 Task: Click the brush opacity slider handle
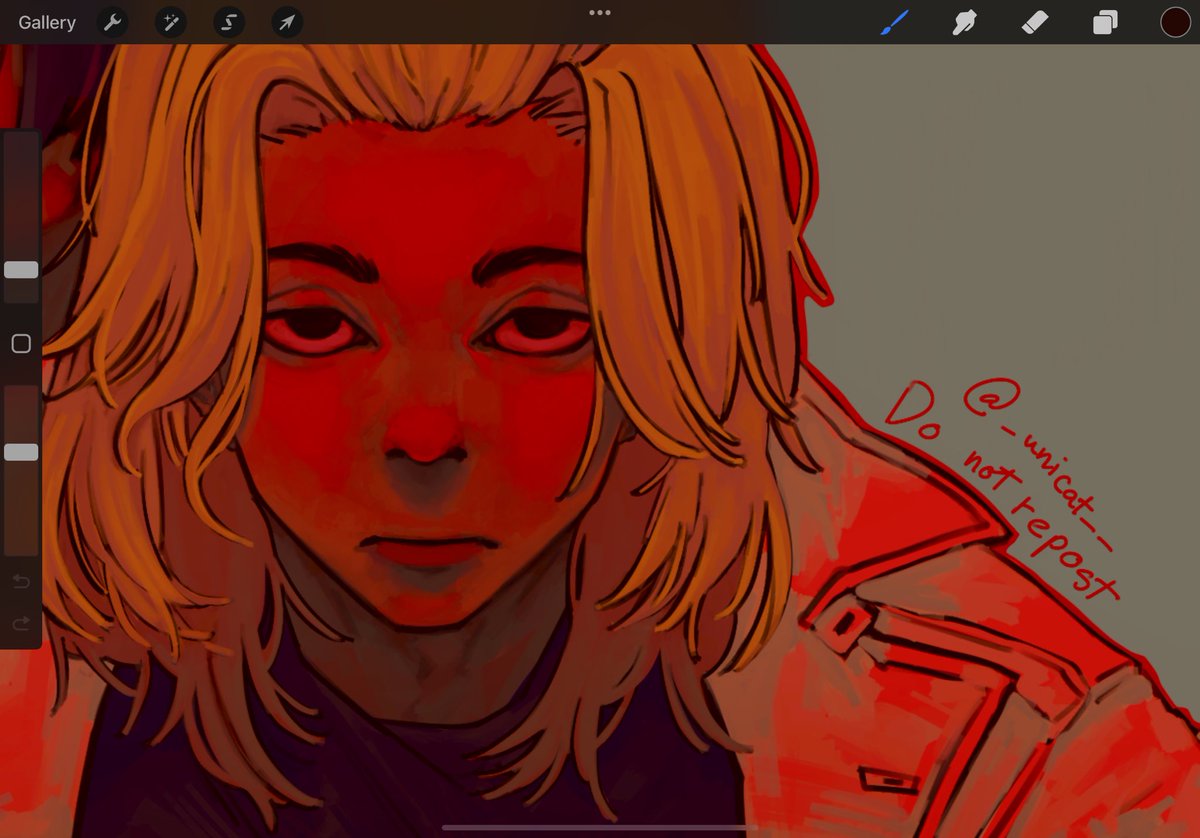click(x=21, y=452)
